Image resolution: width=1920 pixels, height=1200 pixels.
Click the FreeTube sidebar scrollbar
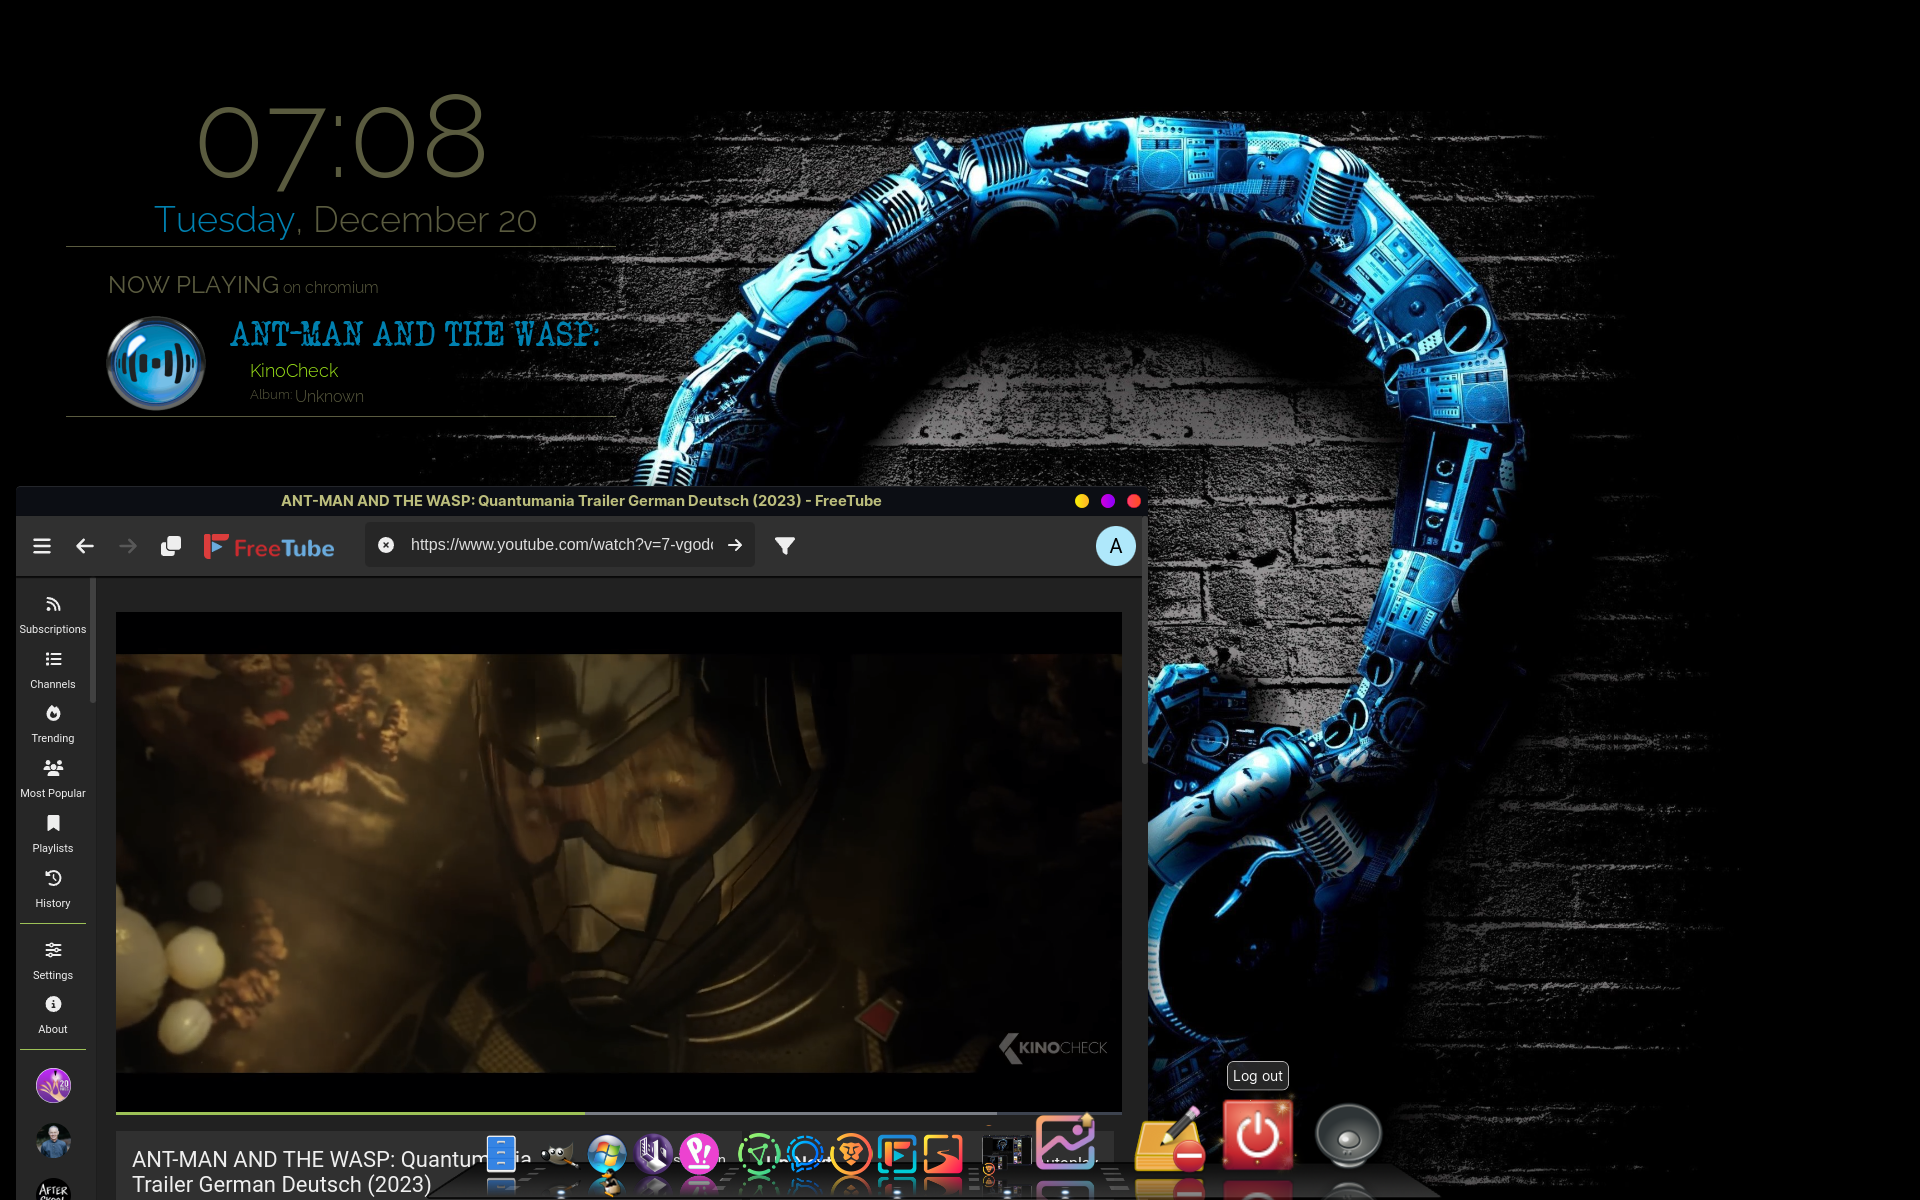pyautogui.click(x=93, y=640)
